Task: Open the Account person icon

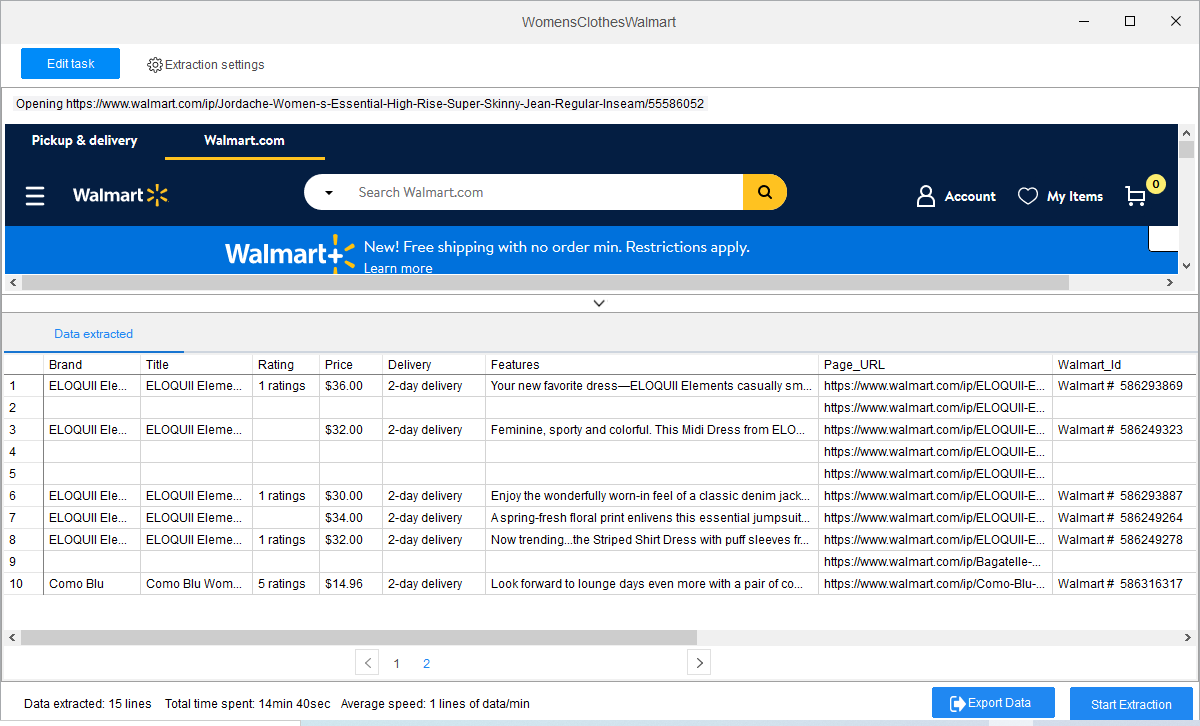Action: 926,196
